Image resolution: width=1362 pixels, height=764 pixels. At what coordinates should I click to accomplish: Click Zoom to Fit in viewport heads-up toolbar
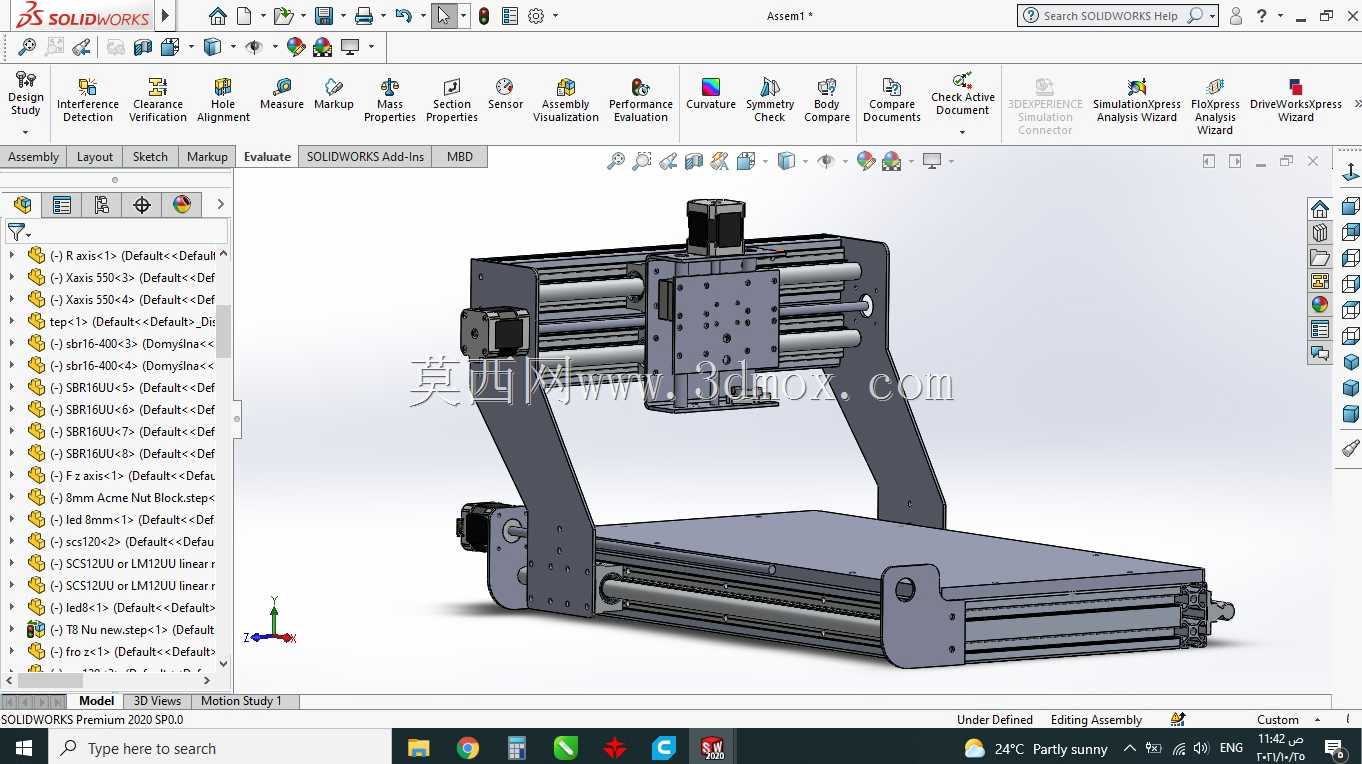(616, 161)
